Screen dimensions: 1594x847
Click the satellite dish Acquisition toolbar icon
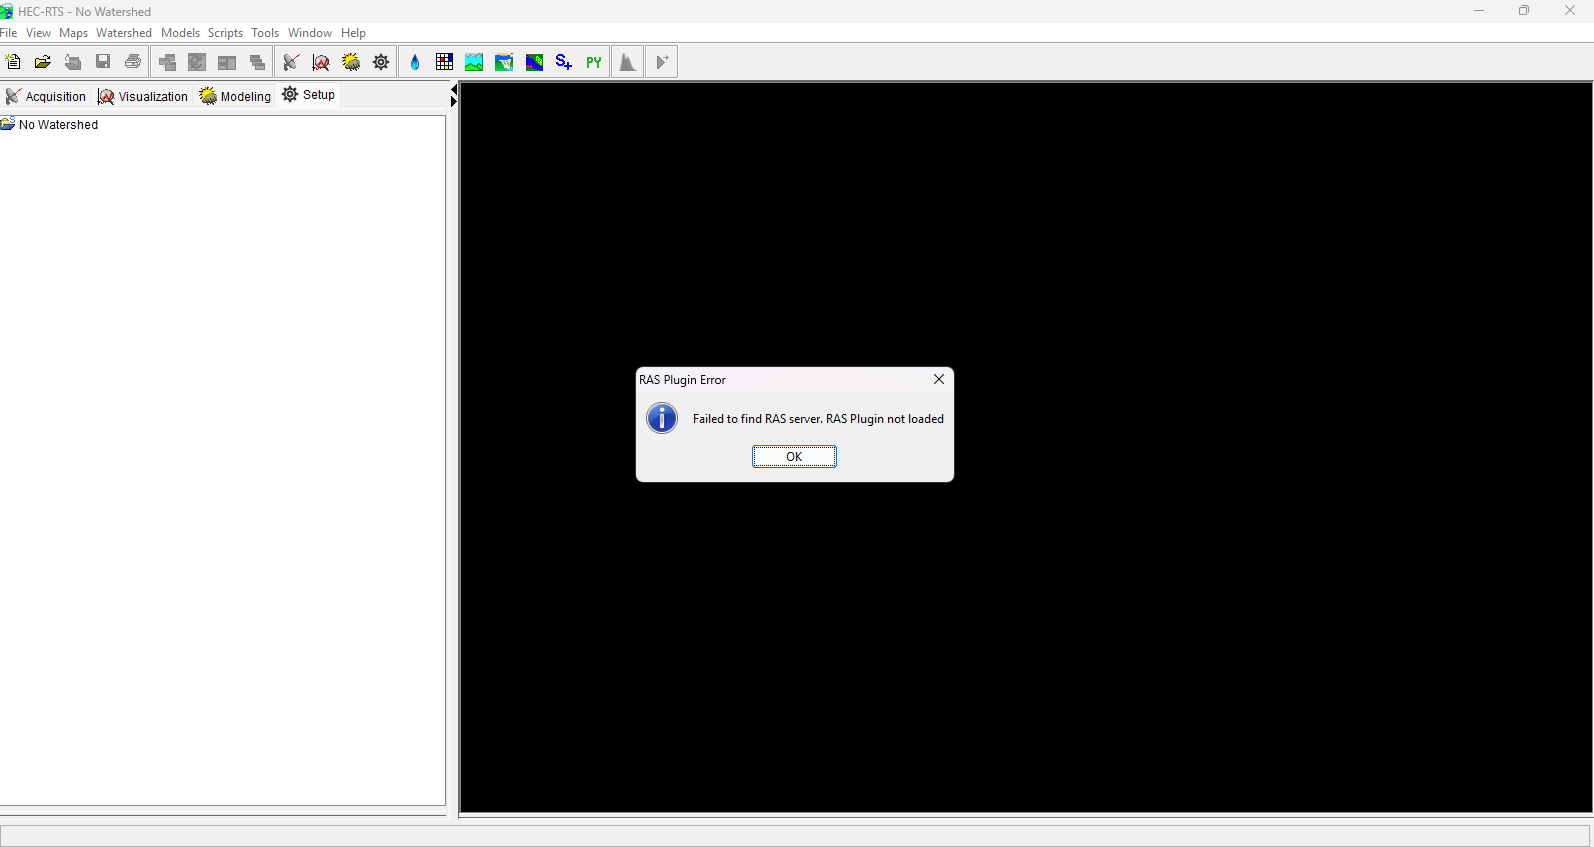click(291, 62)
